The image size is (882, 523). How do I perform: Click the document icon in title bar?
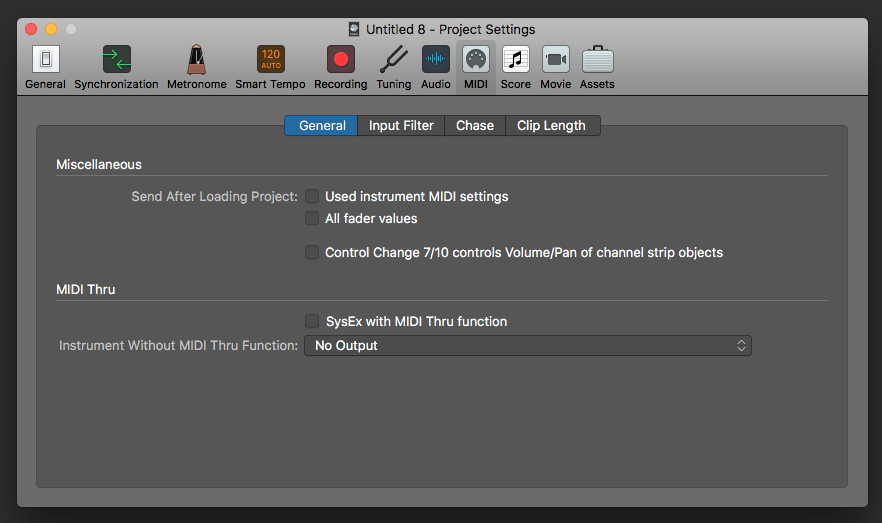click(x=354, y=29)
